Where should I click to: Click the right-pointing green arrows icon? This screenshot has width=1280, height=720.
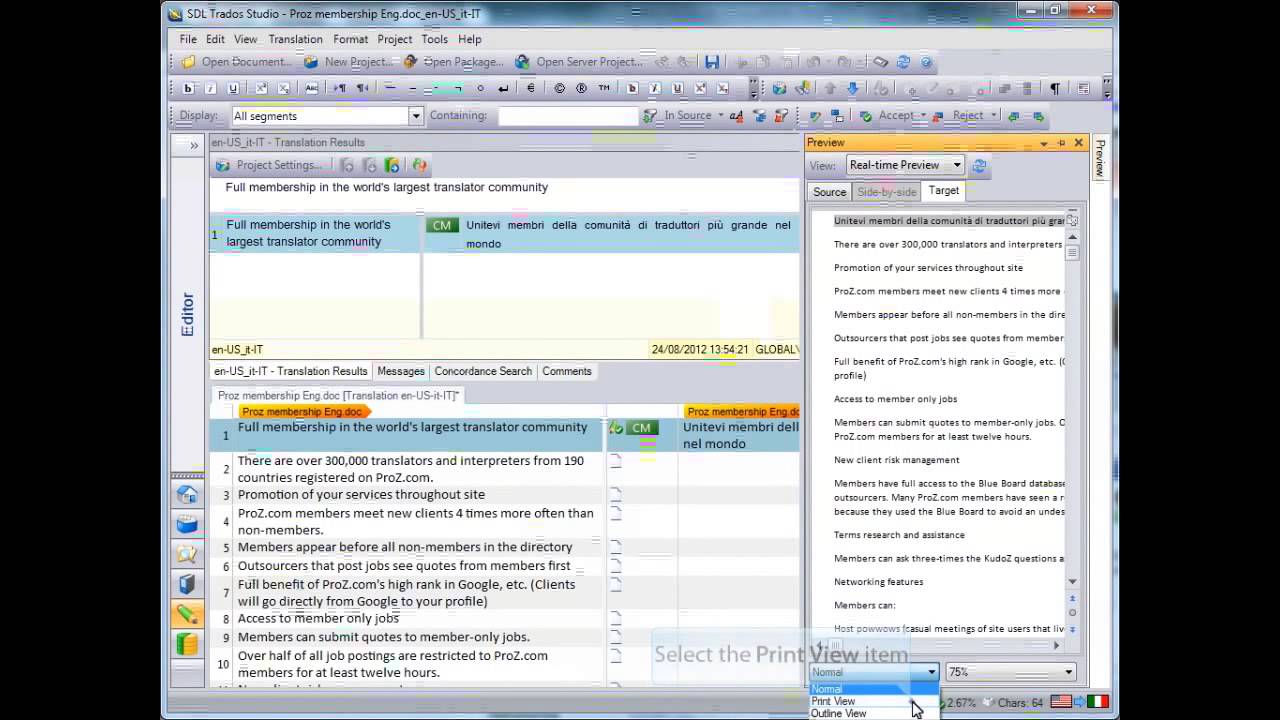click(1037, 116)
